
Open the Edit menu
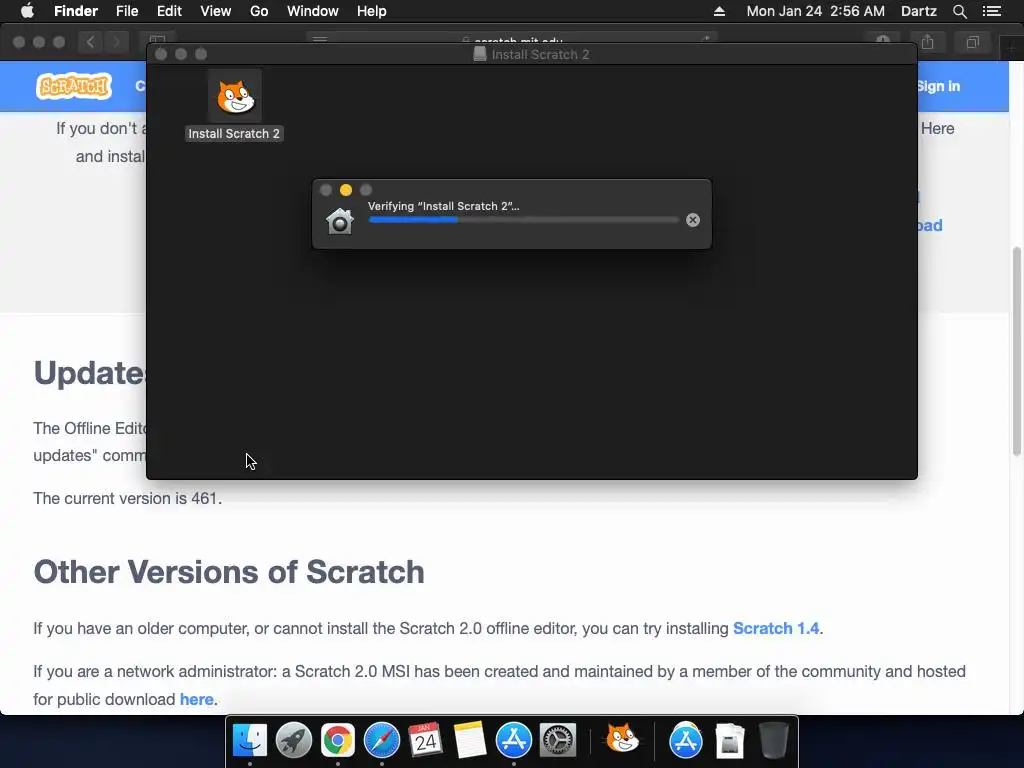[x=169, y=11]
